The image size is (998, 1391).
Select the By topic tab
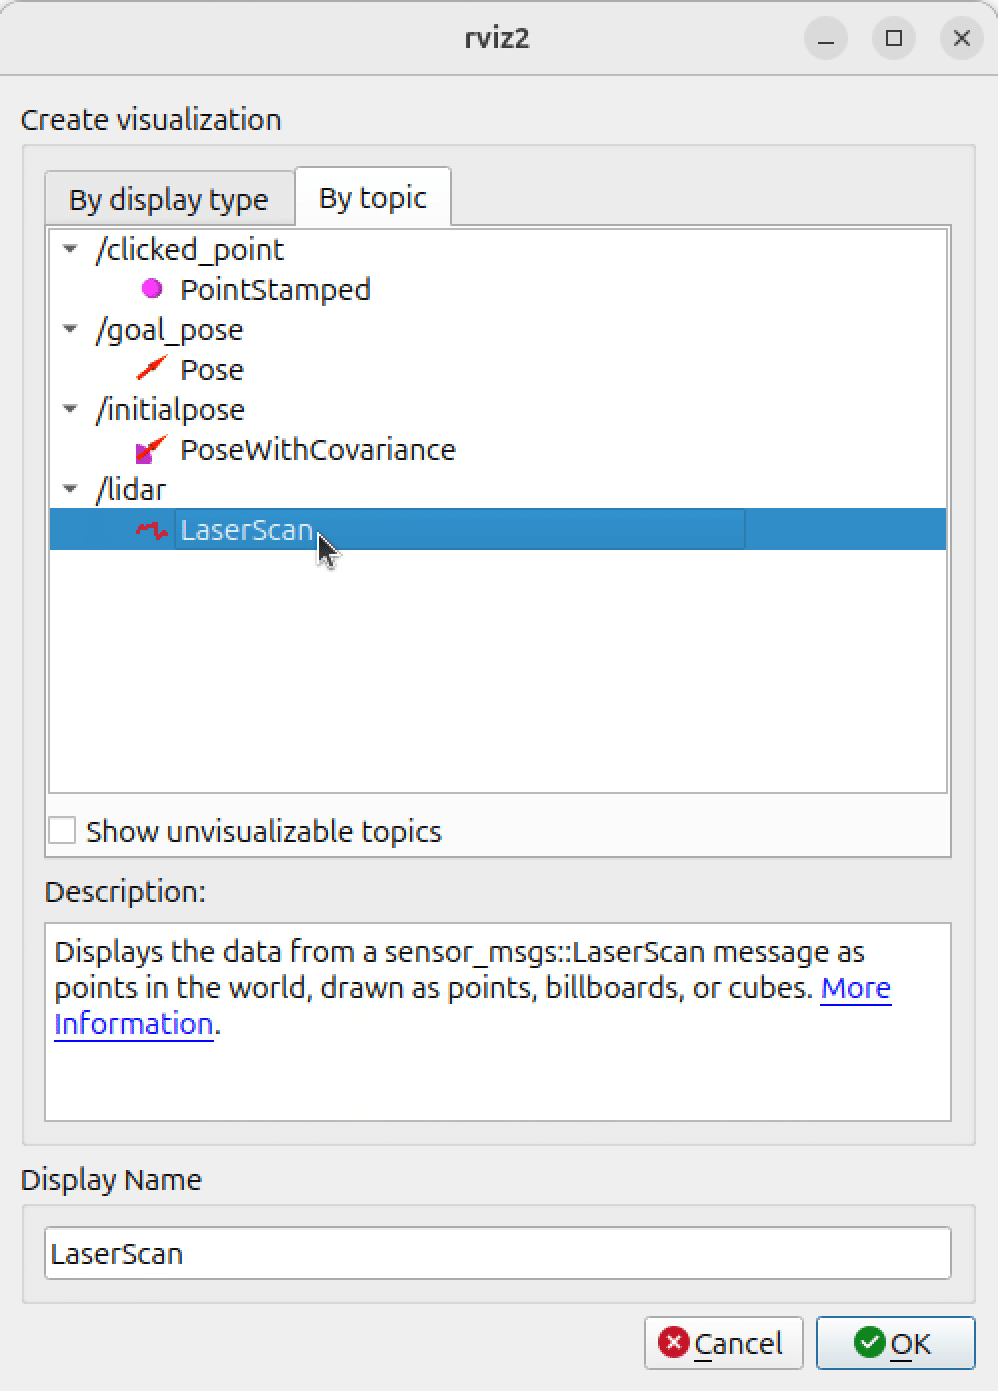[x=373, y=198]
